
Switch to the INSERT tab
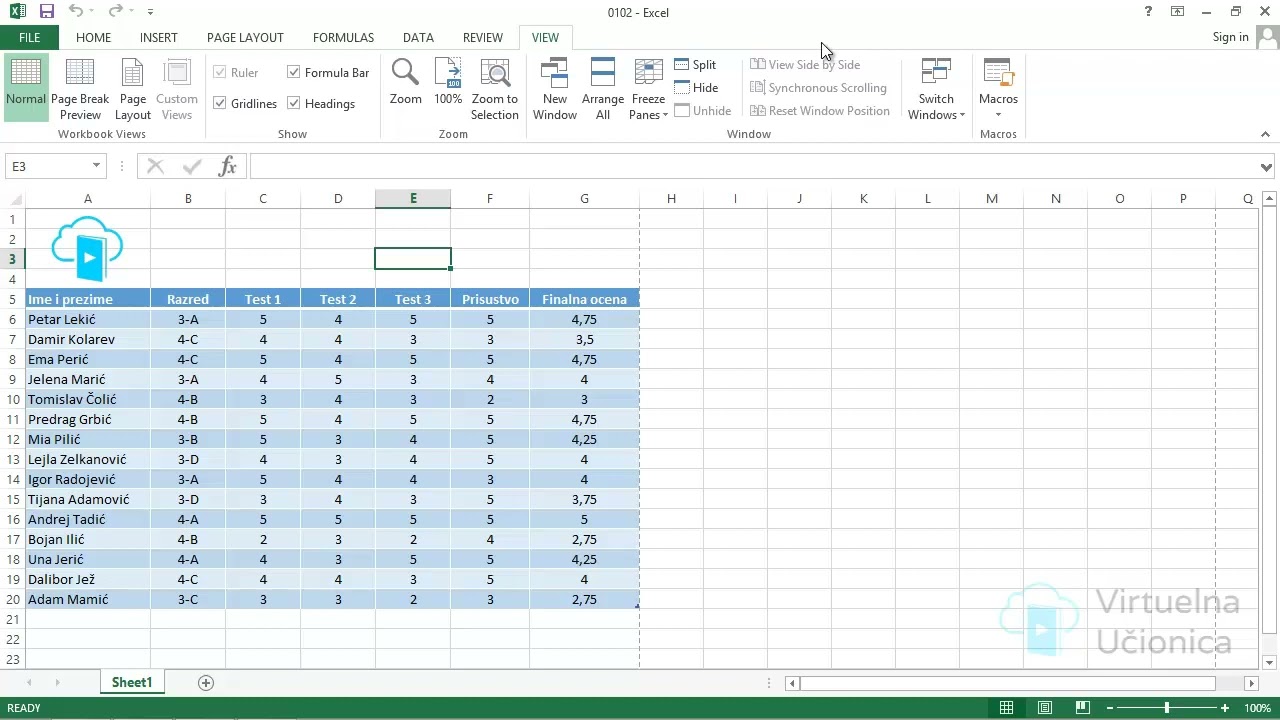point(158,37)
